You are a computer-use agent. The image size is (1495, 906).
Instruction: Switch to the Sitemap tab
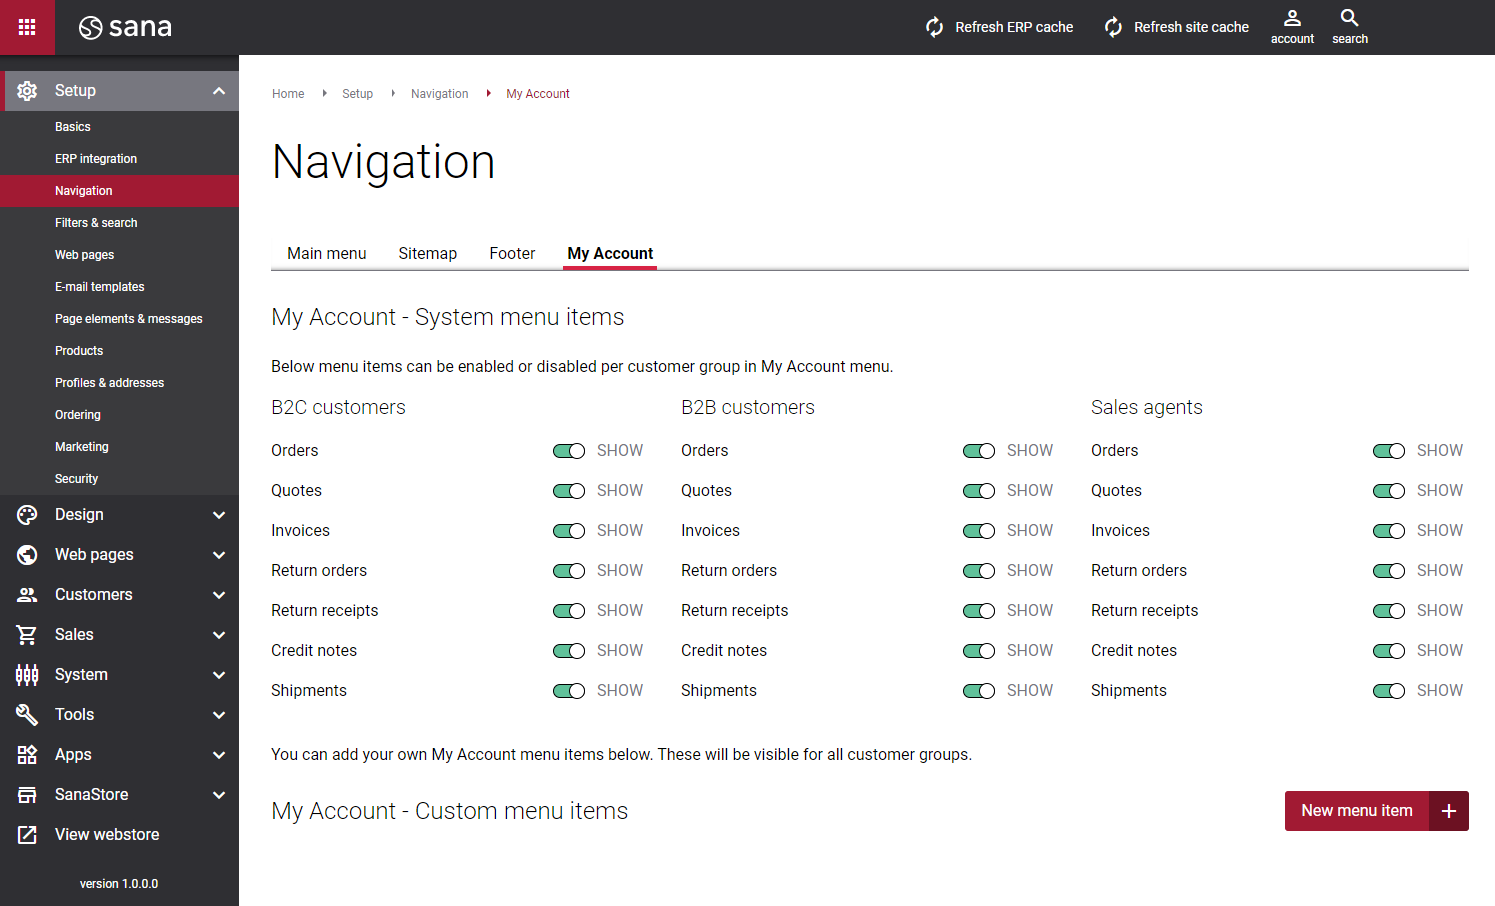[428, 254]
